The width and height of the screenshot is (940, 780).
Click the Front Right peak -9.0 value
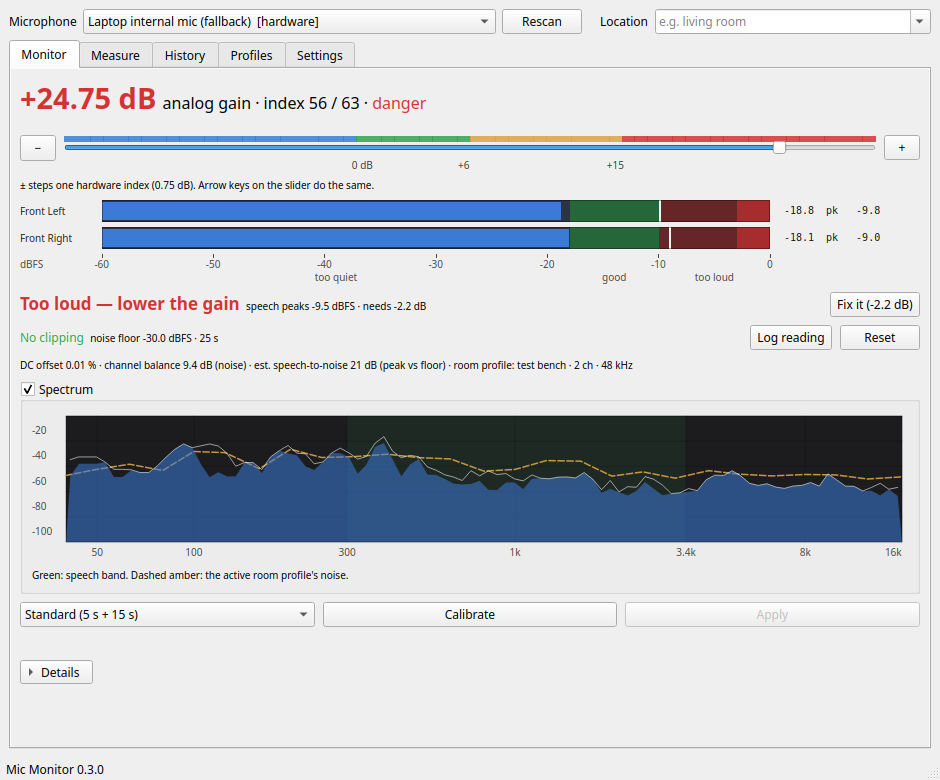[868, 237]
